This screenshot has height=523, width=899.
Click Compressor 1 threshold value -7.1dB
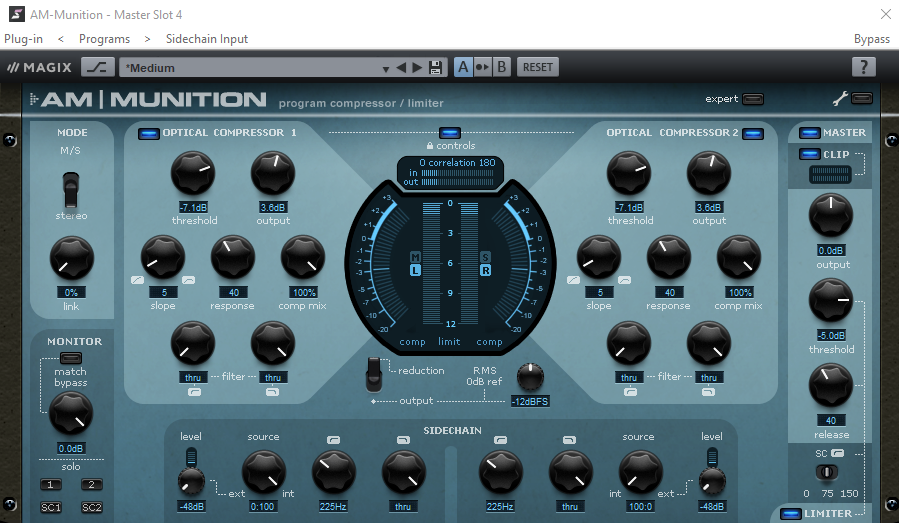(x=193, y=207)
